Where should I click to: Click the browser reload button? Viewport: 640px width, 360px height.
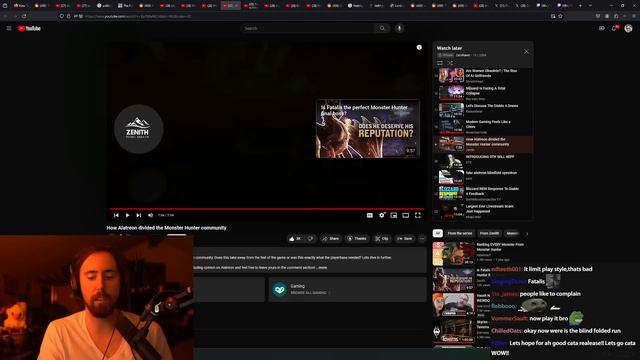click(x=24, y=16)
